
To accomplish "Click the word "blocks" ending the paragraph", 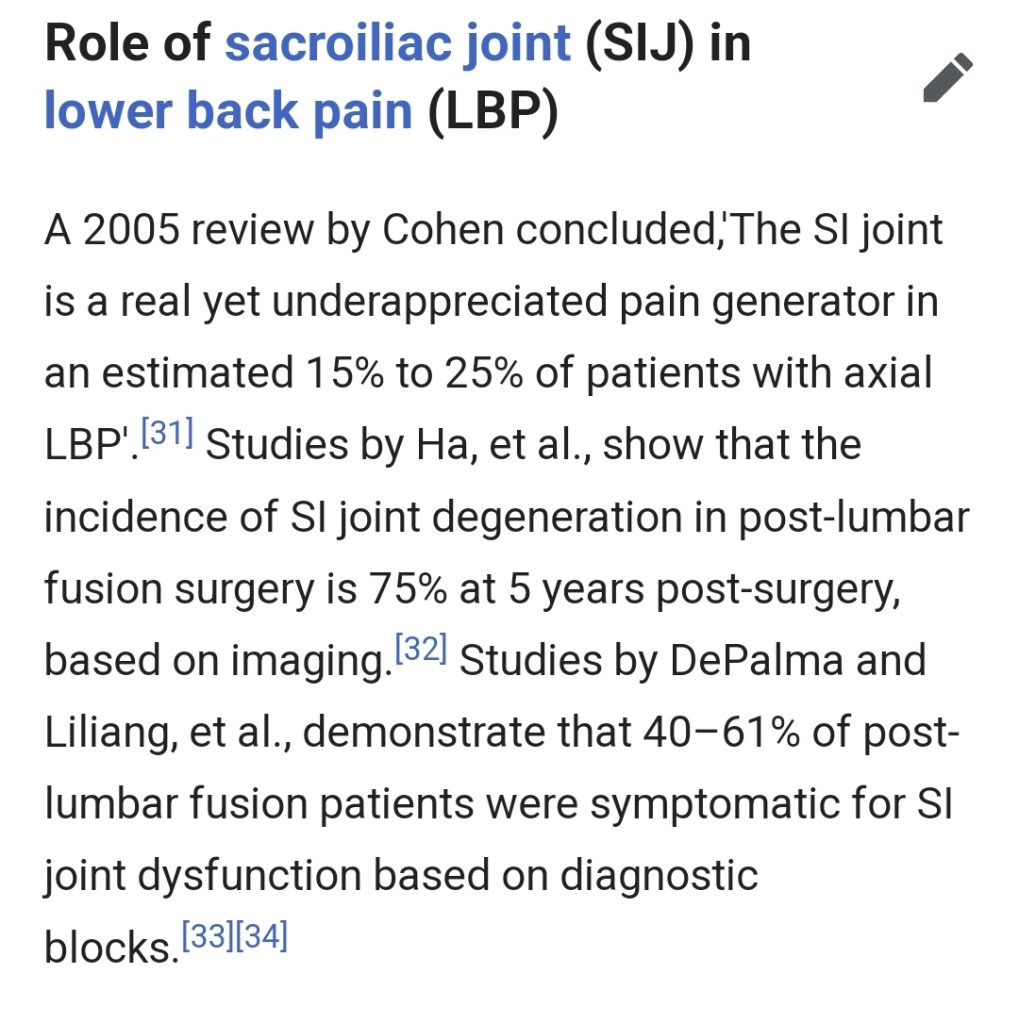I will click(x=105, y=948).
